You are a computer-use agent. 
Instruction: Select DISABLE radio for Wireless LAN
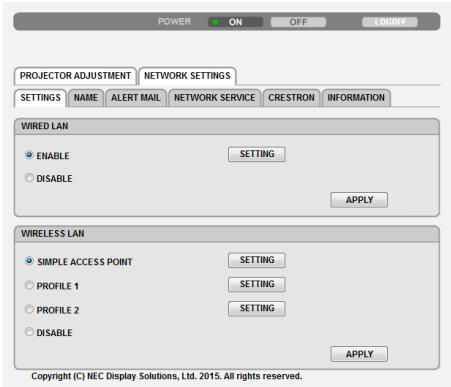click(29, 332)
